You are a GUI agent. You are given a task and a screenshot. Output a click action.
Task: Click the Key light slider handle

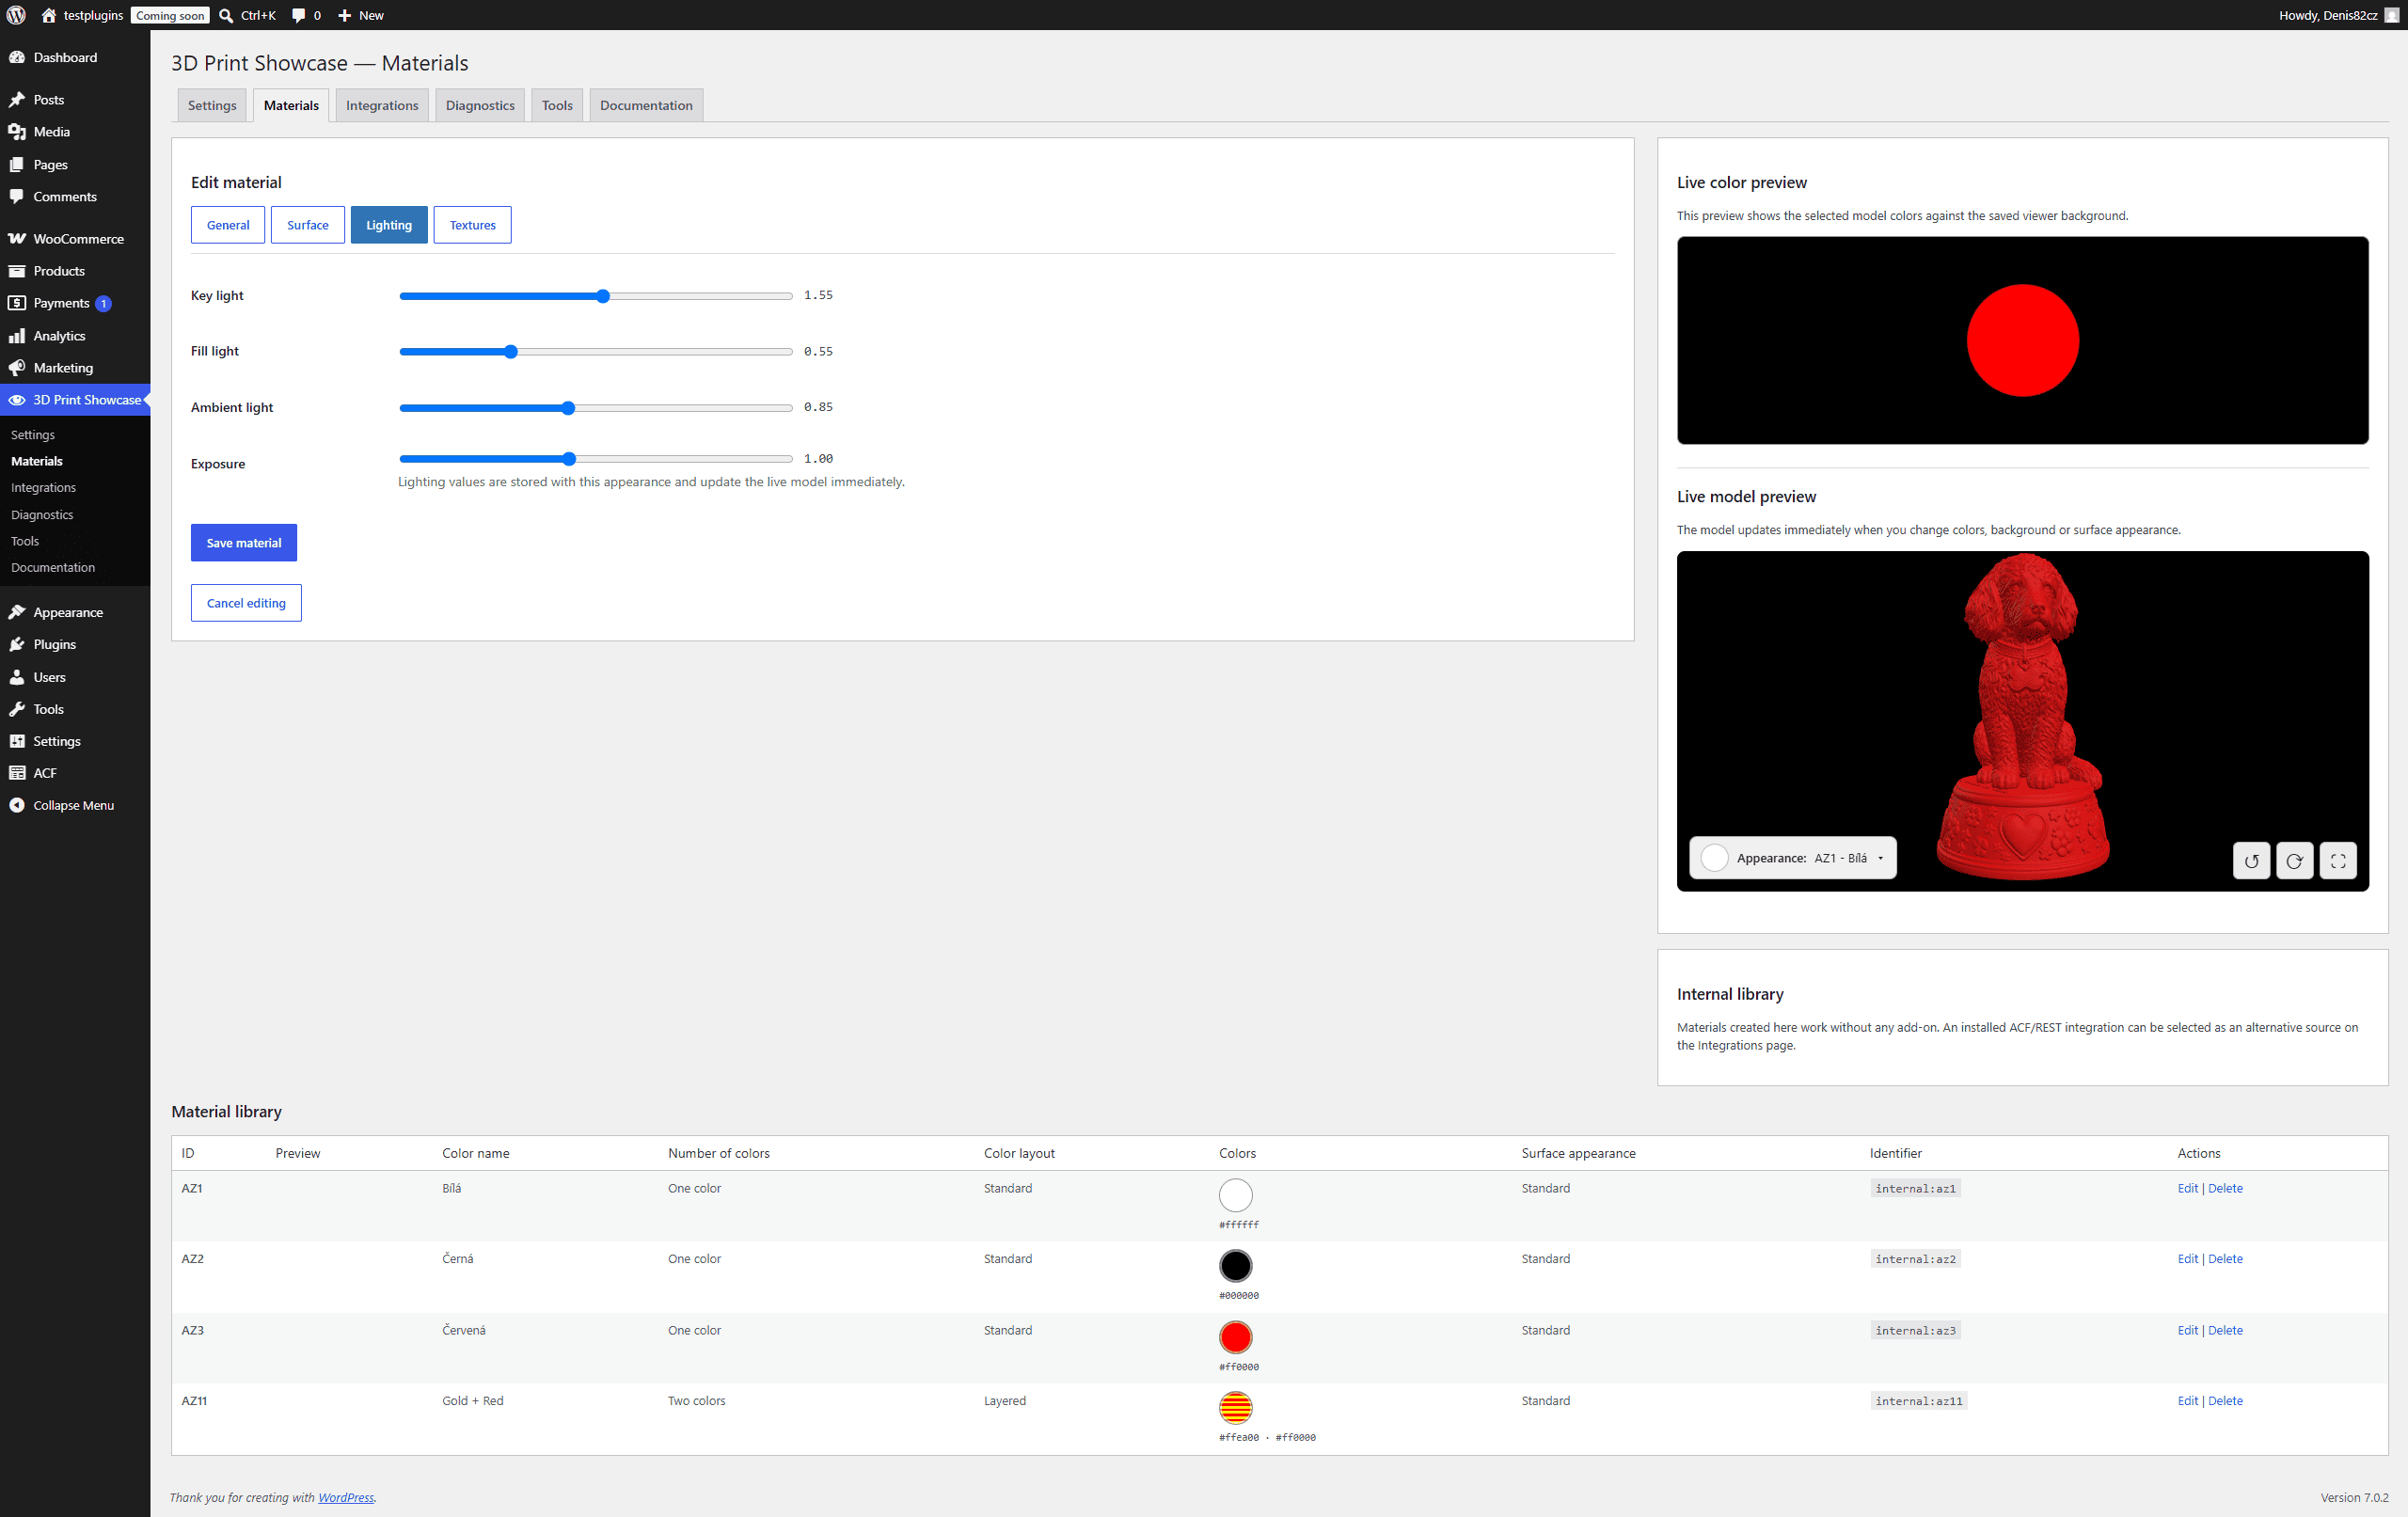tap(603, 296)
